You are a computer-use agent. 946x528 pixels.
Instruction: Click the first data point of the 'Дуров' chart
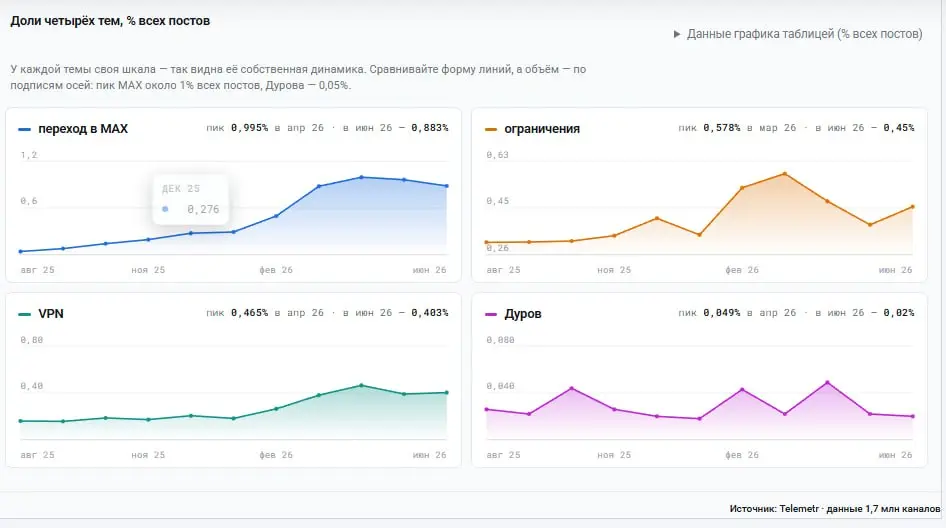[x=487, y=409]
